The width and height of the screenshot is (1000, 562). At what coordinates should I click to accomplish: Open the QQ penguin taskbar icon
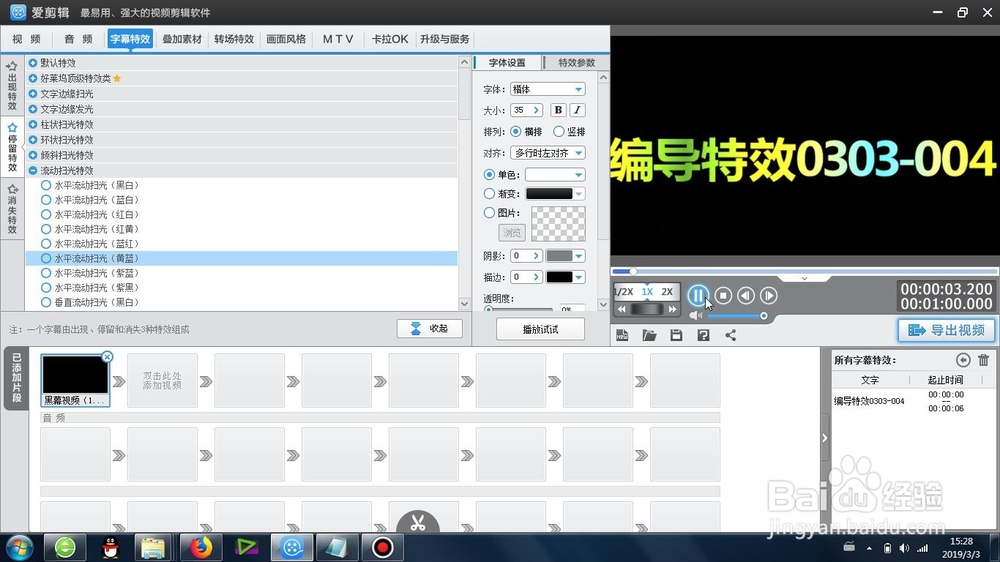pyautogui.click(x=111, y=547)
